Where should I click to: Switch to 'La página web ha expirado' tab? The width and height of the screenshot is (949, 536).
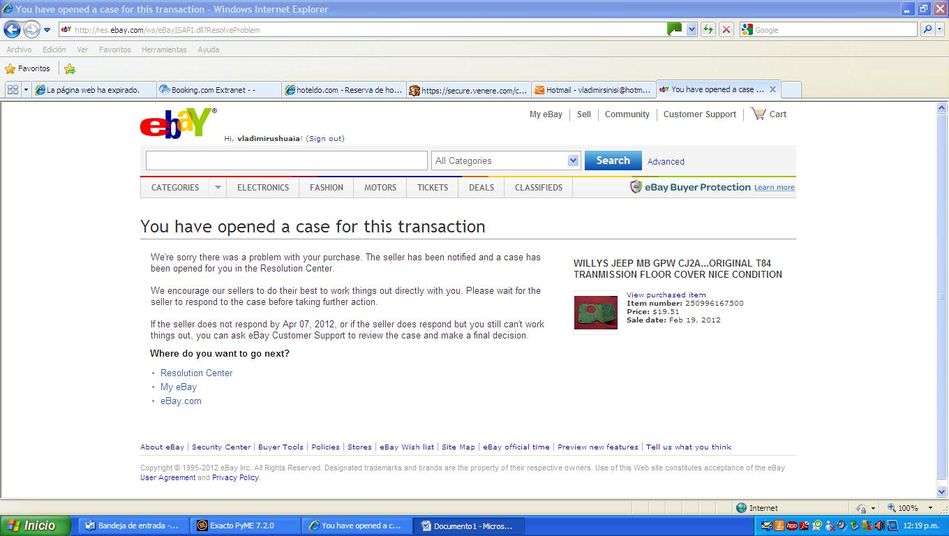pyautogui.click(x=93, y=90)
